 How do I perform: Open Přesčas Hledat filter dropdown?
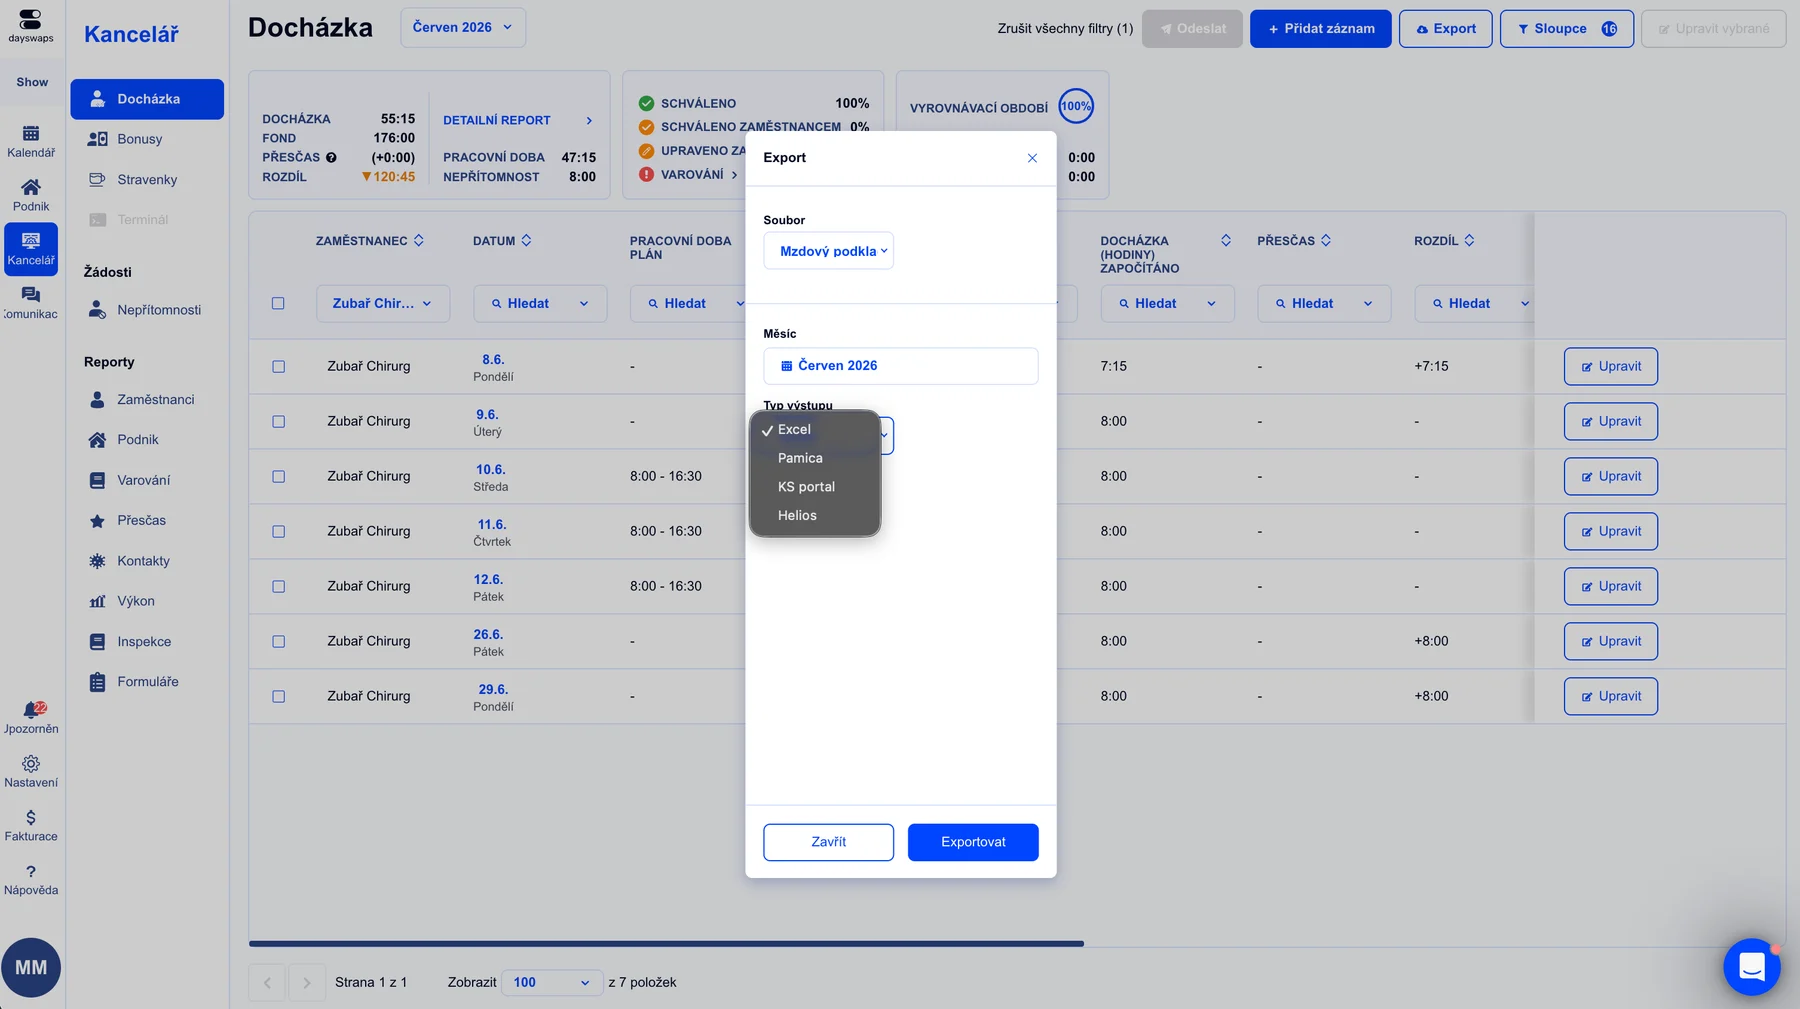pos(1324,303)
